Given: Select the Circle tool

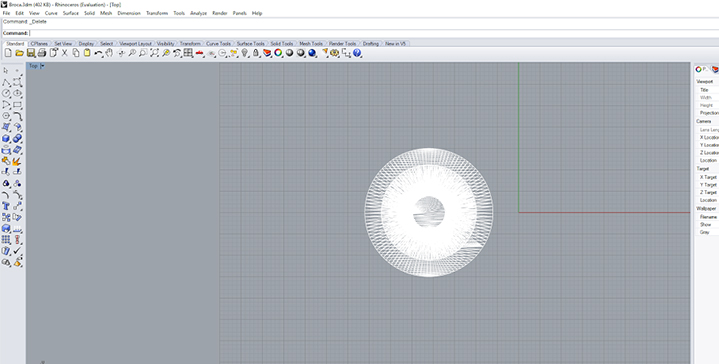Looking at the screenshot, I should coord(6,93).
